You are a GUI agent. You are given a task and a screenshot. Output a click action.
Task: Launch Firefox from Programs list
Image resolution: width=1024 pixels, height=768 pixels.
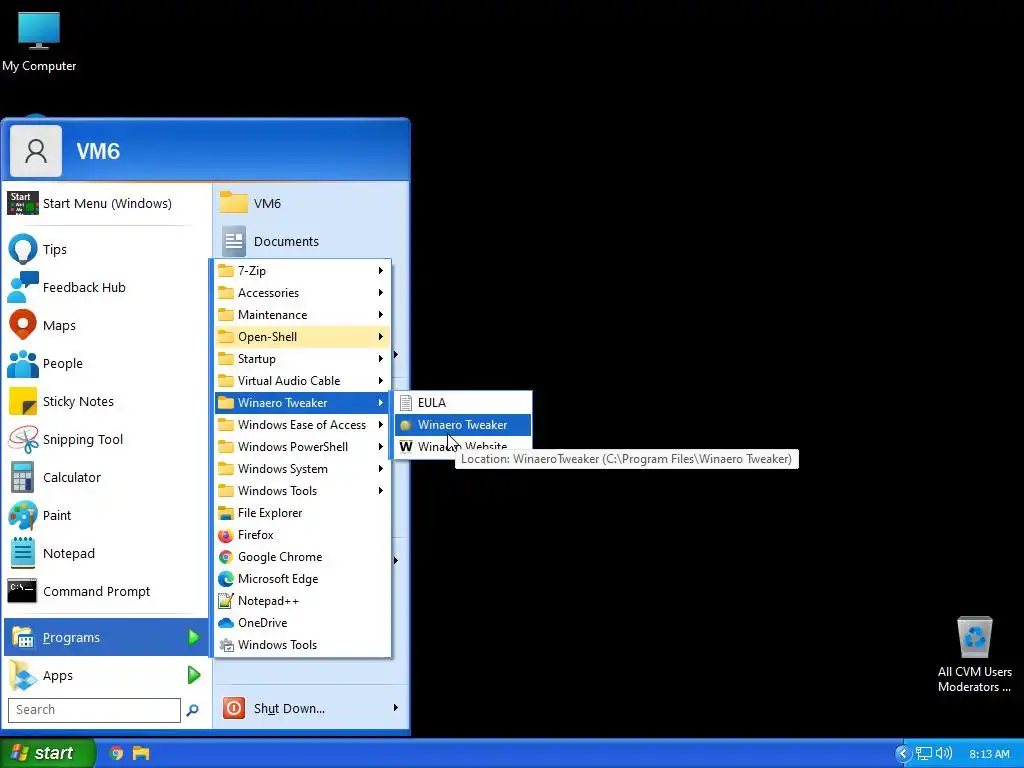point(302,535)
